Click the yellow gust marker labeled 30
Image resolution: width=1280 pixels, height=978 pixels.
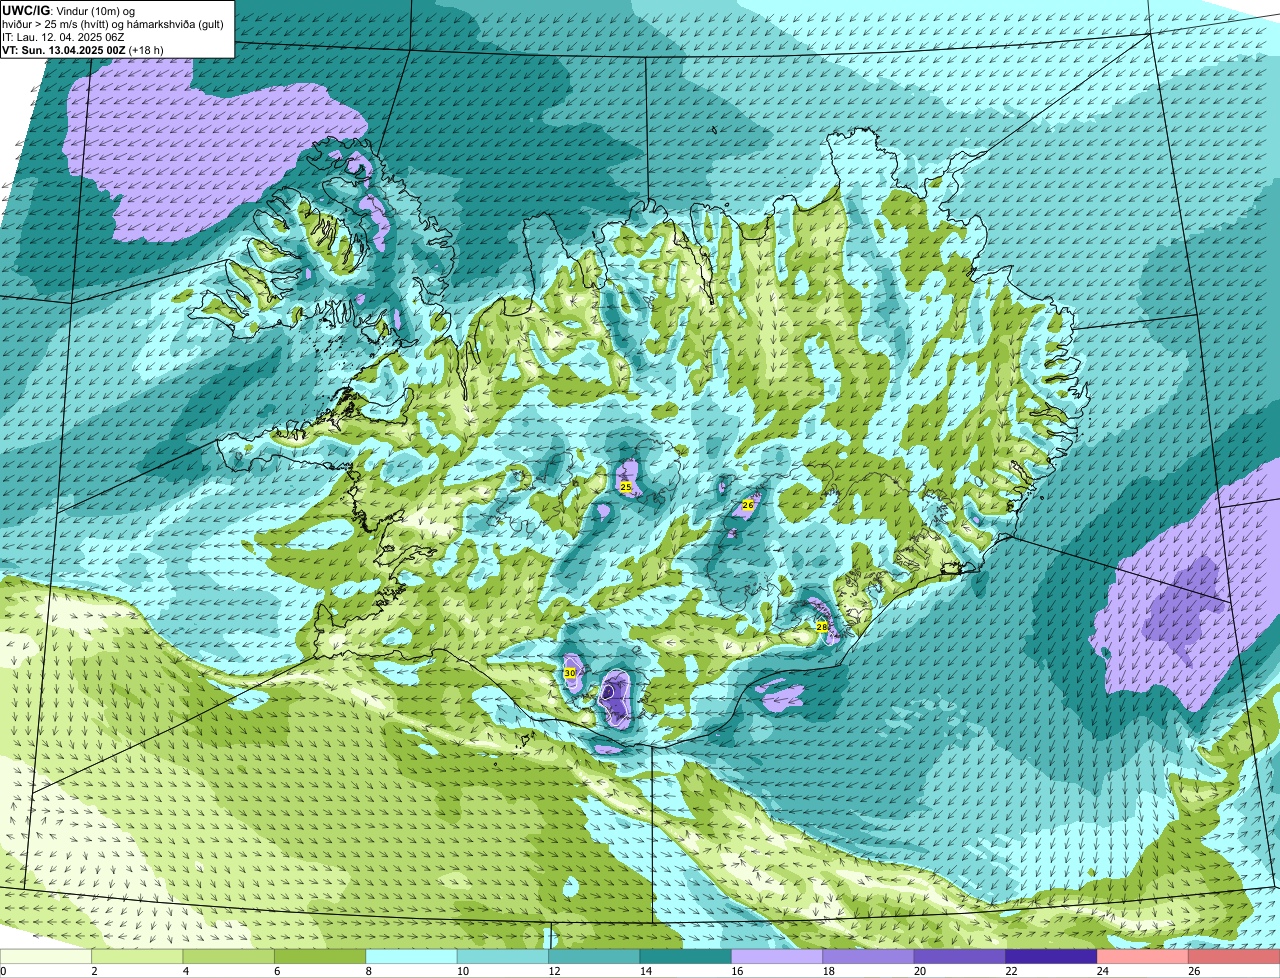tap(570, 673)
